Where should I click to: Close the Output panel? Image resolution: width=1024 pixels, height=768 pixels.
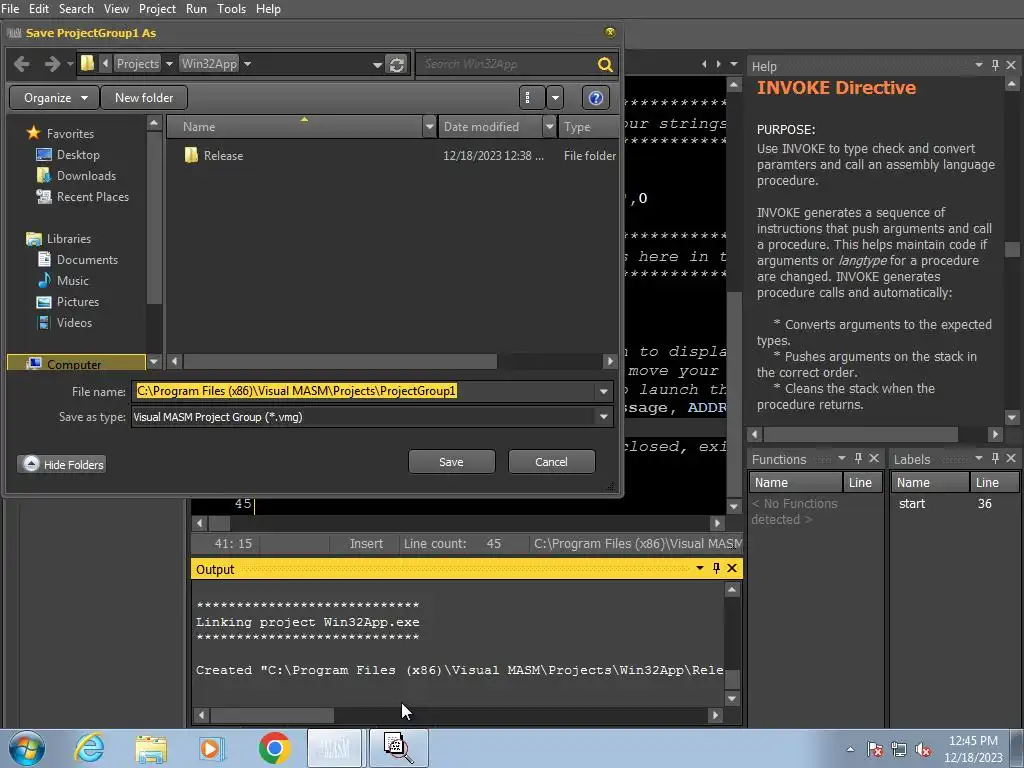pyautogui.click(x=732, y=568)
